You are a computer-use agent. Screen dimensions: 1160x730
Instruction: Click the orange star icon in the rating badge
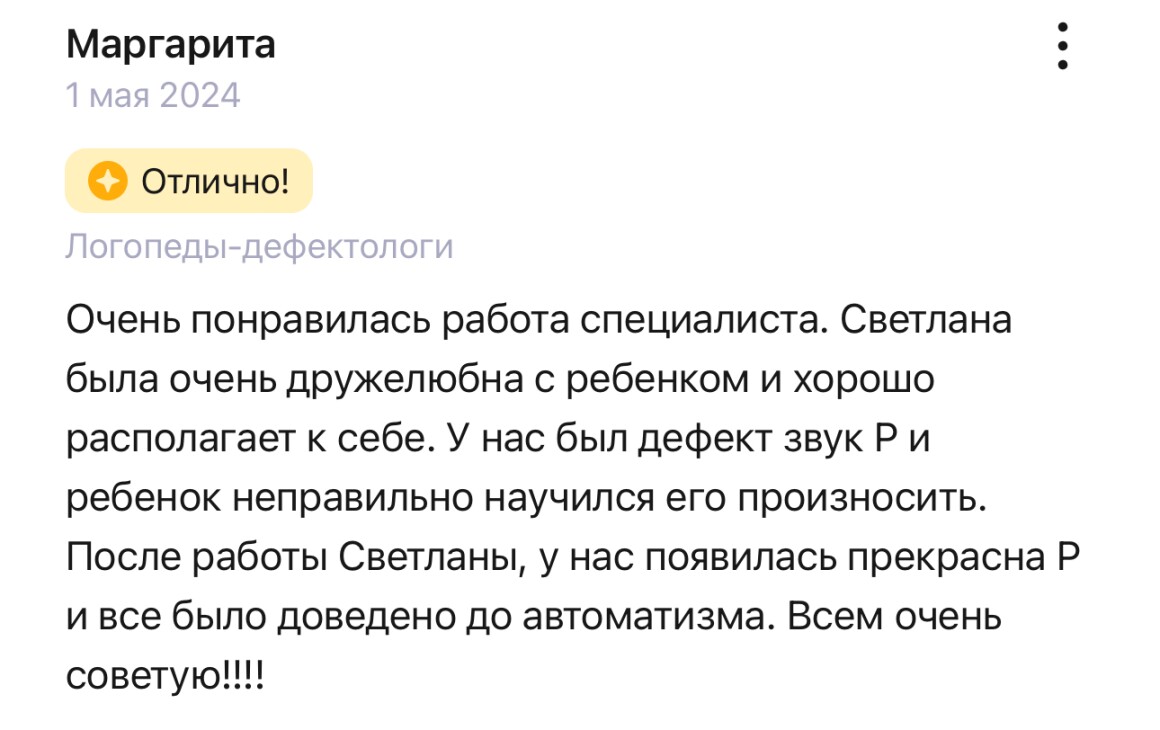click(107, 181)
